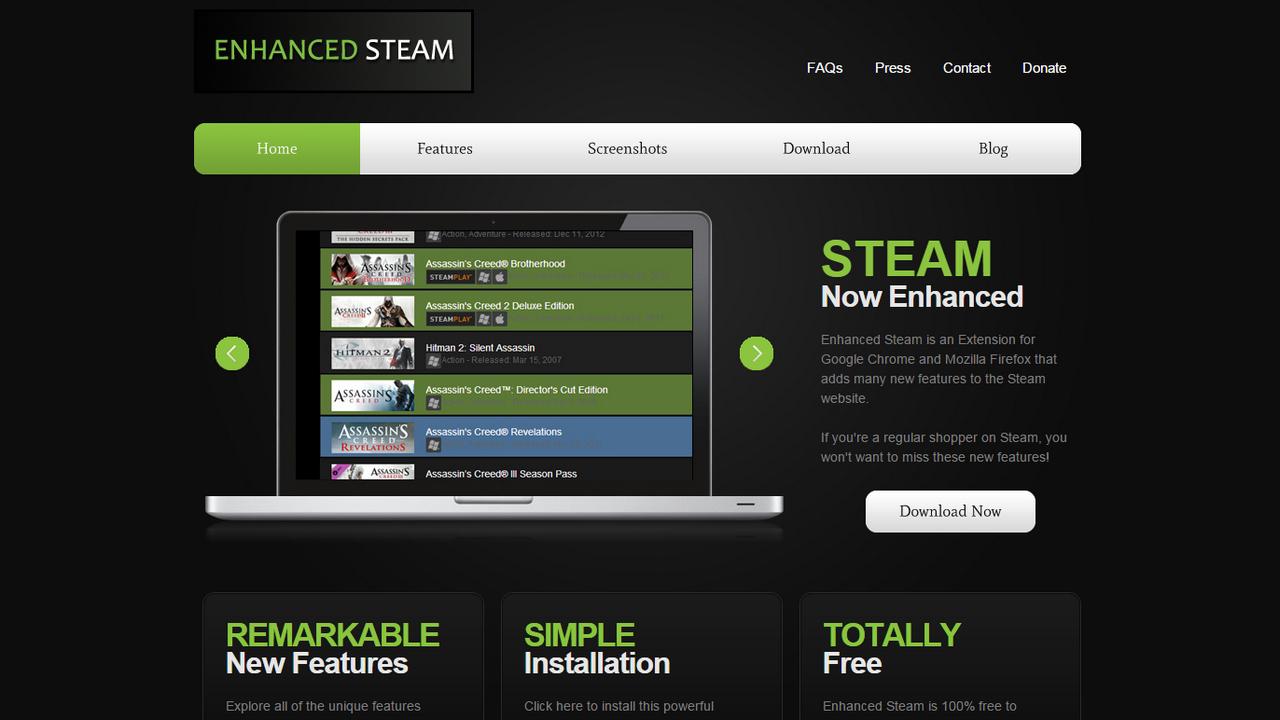Click the Simple Installation heading
The image size is (1280, 720).
(597, 649)
